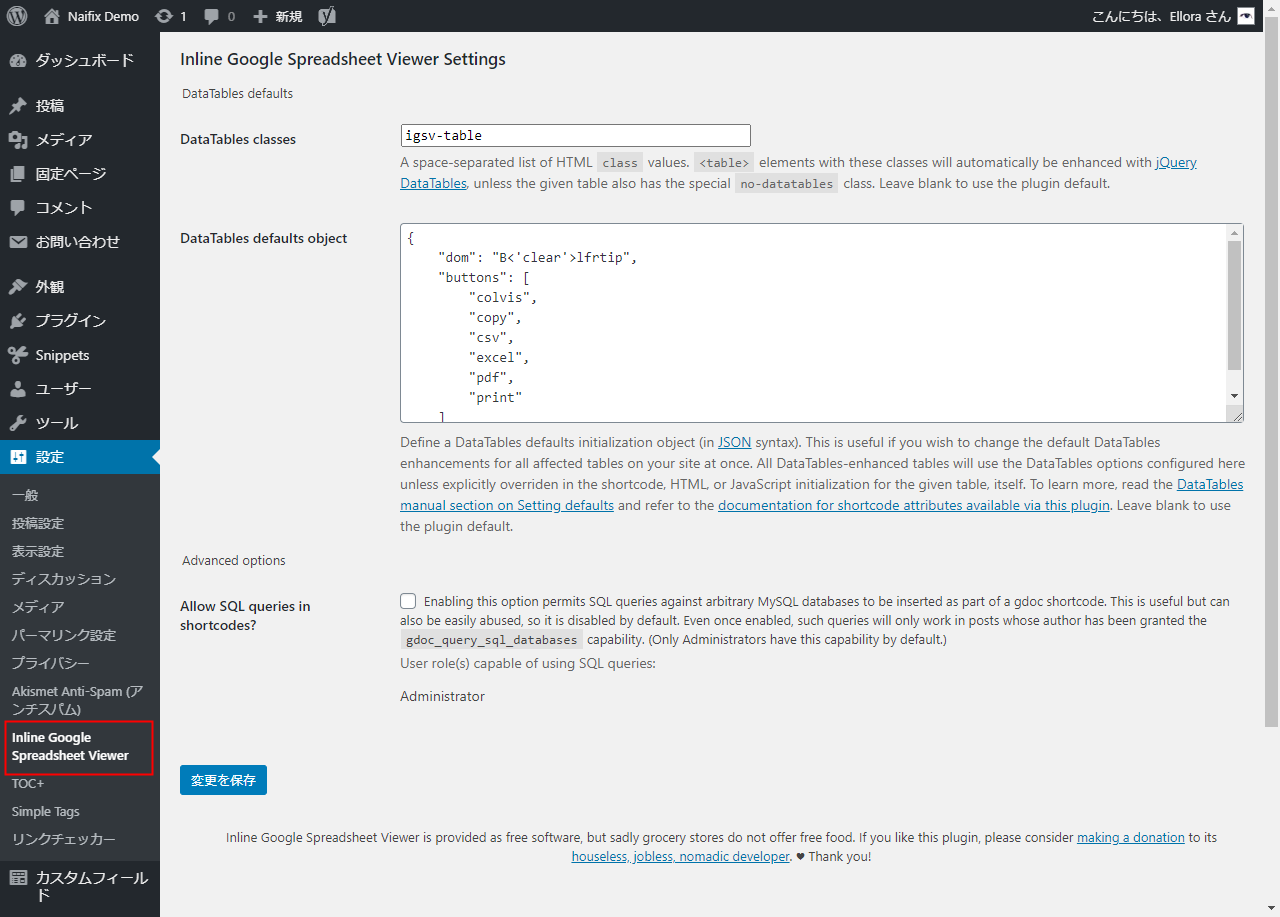Screen dimensions: 1280x917
Task: Go to 表示設定 submenu
Action: click(38, 551)
